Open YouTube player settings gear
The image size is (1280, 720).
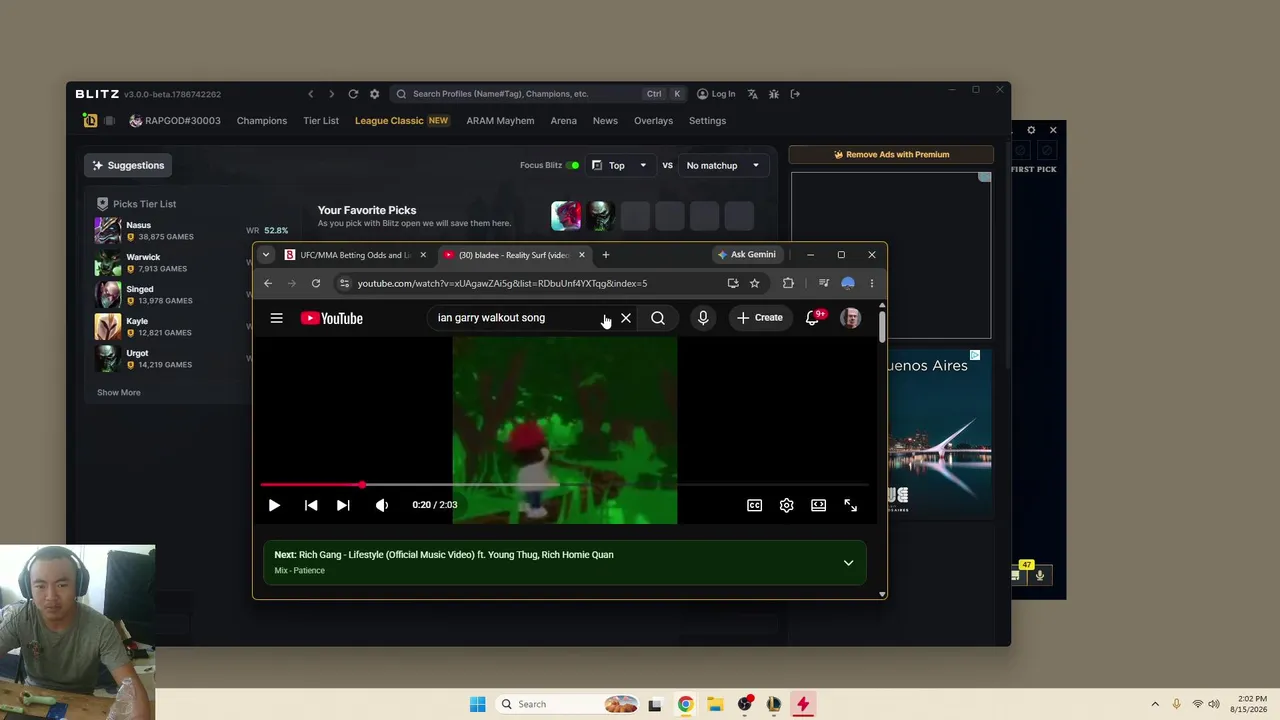click(x=787, y=505)
